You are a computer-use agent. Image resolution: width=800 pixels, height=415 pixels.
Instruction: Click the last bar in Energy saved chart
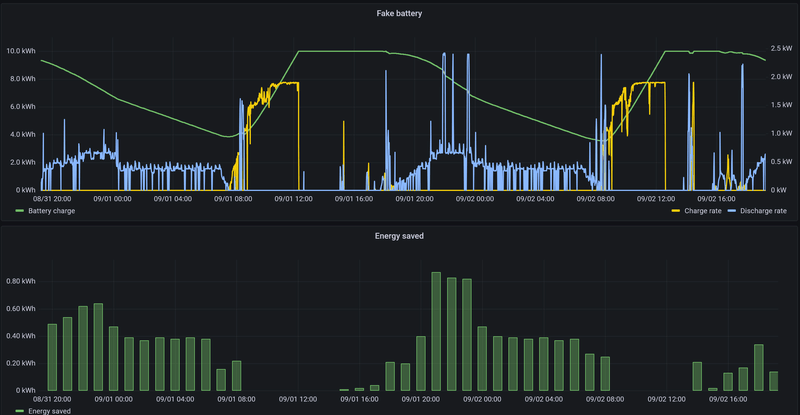[x=773, y=381]
